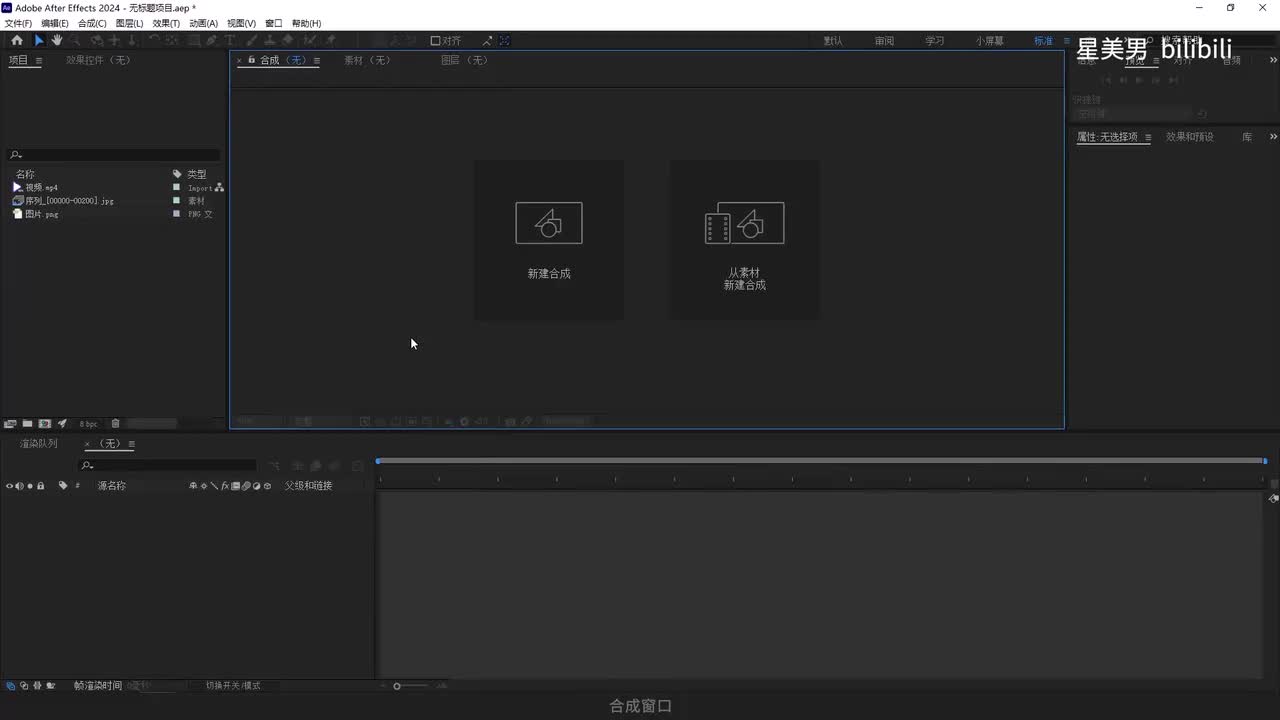Open the 项目 panel options menu
This screenshot has width=1280, height=720.
click(x=39, y=60)
